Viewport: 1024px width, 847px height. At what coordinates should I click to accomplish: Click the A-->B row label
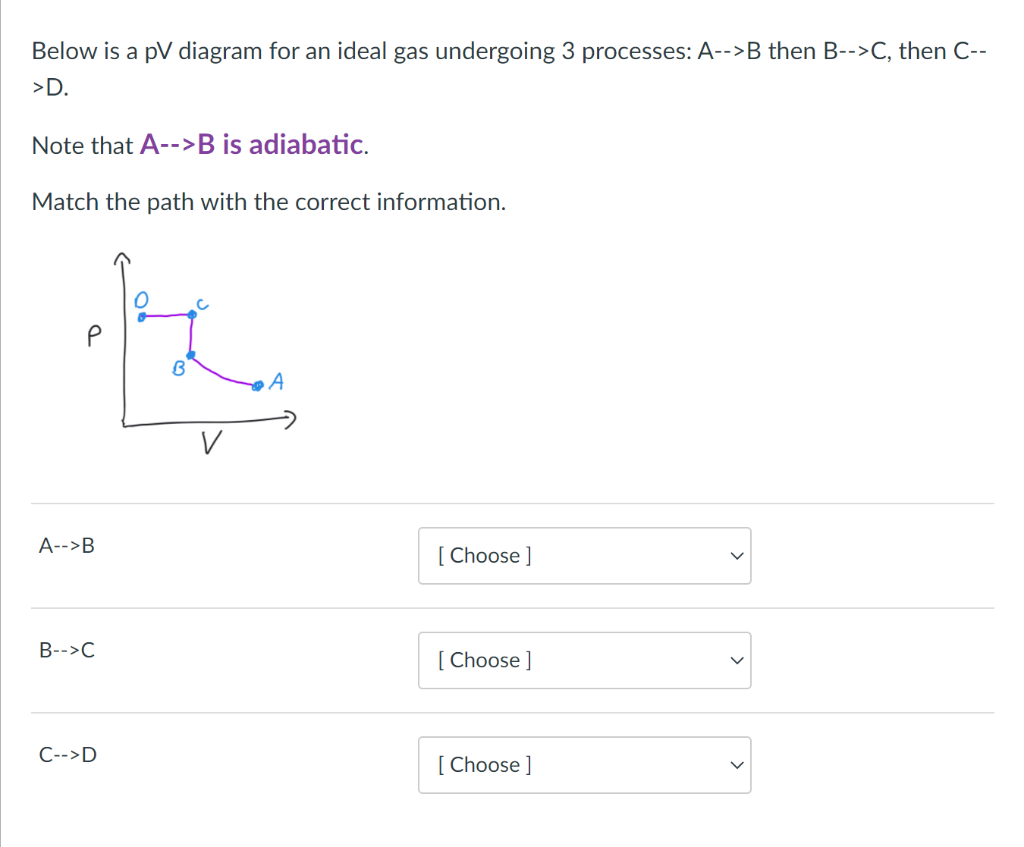coord(67,545)
